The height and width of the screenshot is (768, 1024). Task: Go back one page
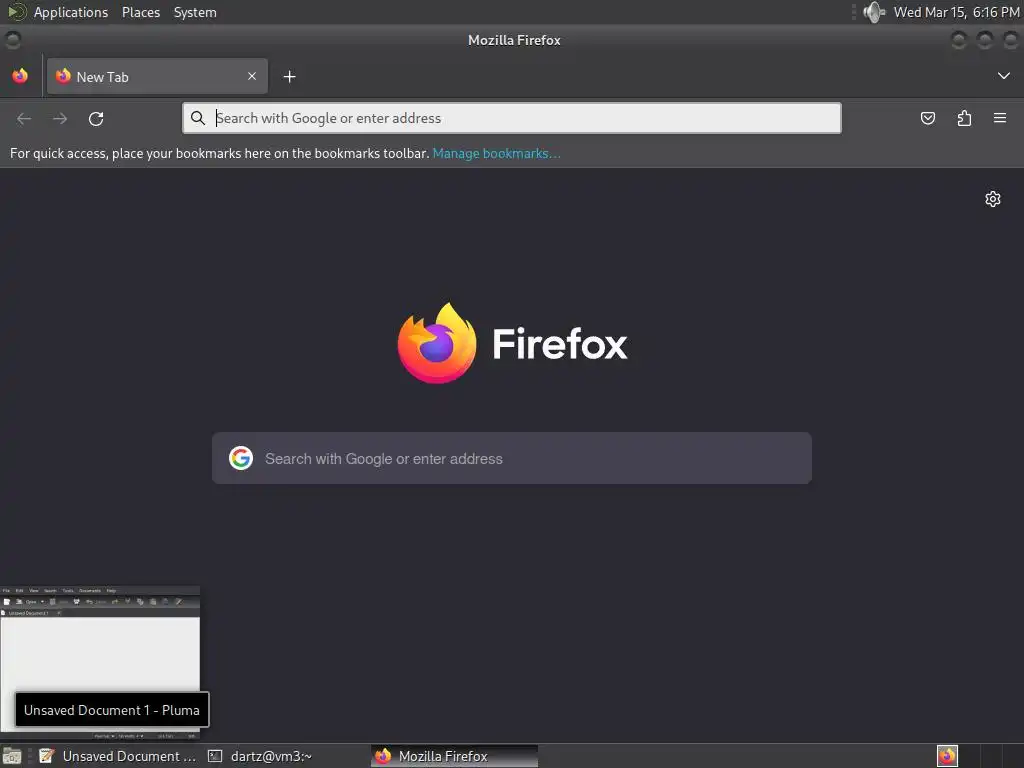(x=24, y=118)
